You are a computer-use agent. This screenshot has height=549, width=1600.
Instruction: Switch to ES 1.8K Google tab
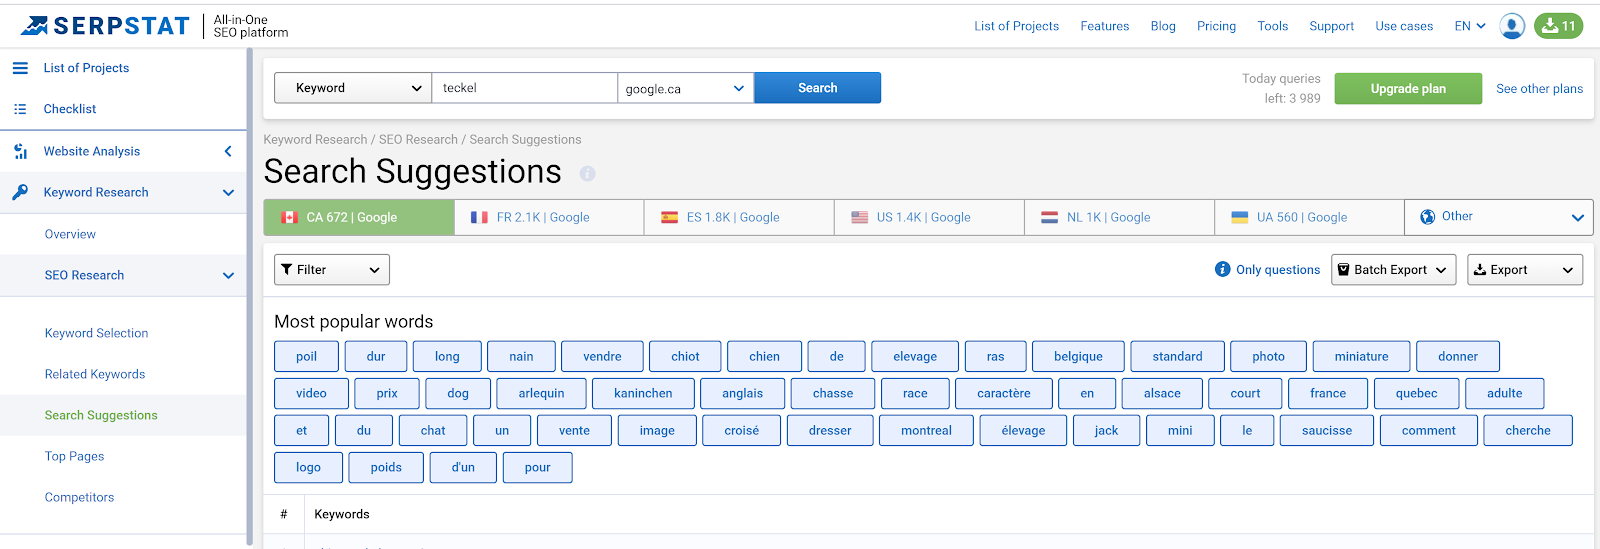point(739,217)
